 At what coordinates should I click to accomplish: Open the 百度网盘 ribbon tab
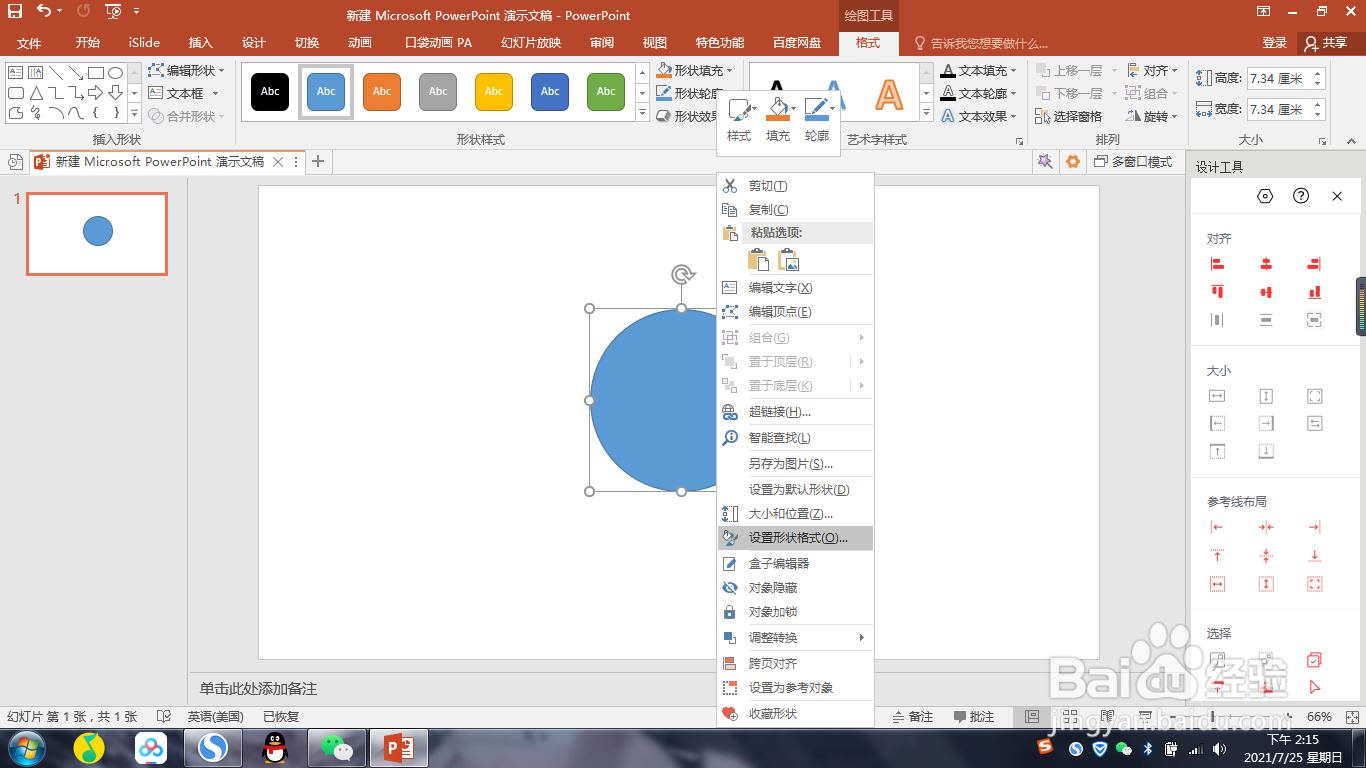797,43
